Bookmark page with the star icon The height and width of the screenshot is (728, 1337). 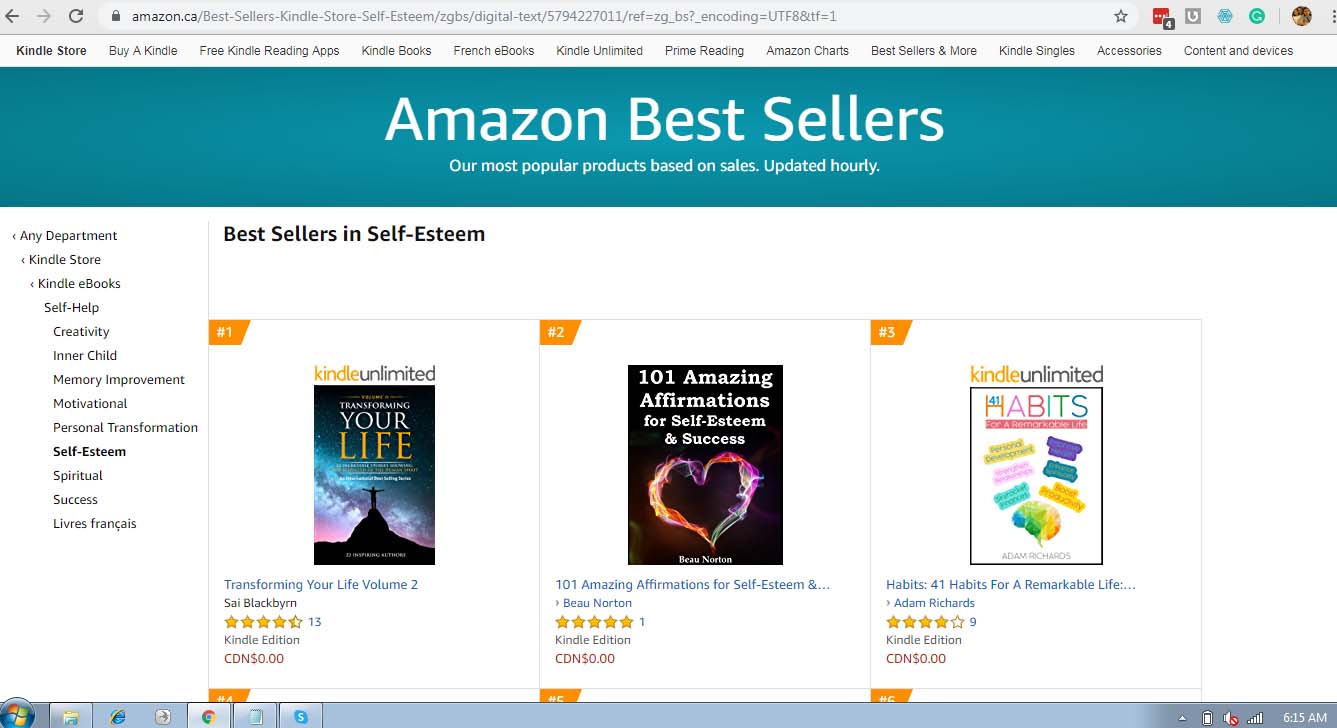click(x=1121, y=16)
